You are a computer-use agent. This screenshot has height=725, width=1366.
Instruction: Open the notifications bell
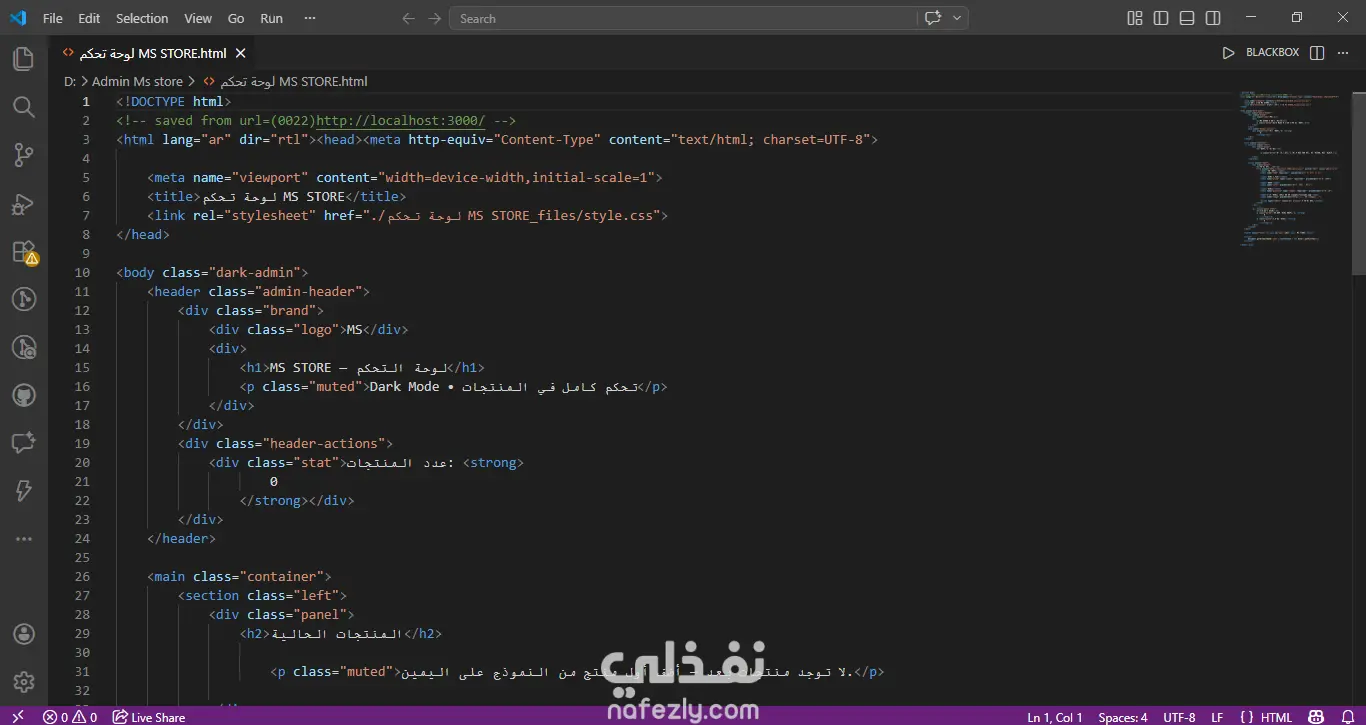[1348, 717]
